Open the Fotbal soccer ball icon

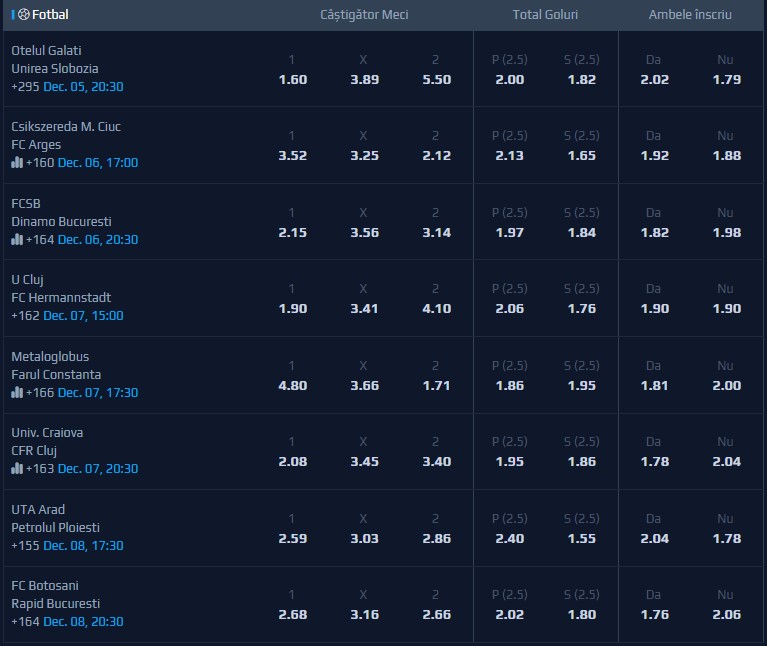(23, 15)
